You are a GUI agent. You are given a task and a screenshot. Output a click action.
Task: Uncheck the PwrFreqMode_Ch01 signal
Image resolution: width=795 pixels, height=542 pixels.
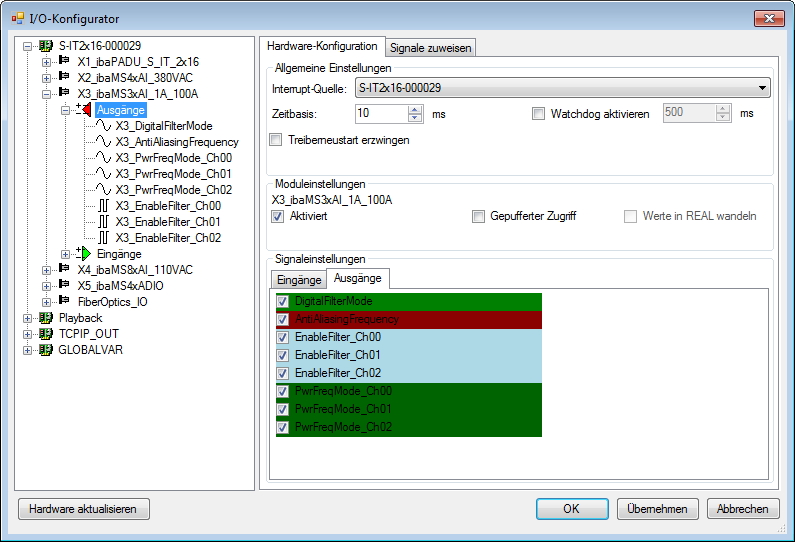tap(282, 409)
